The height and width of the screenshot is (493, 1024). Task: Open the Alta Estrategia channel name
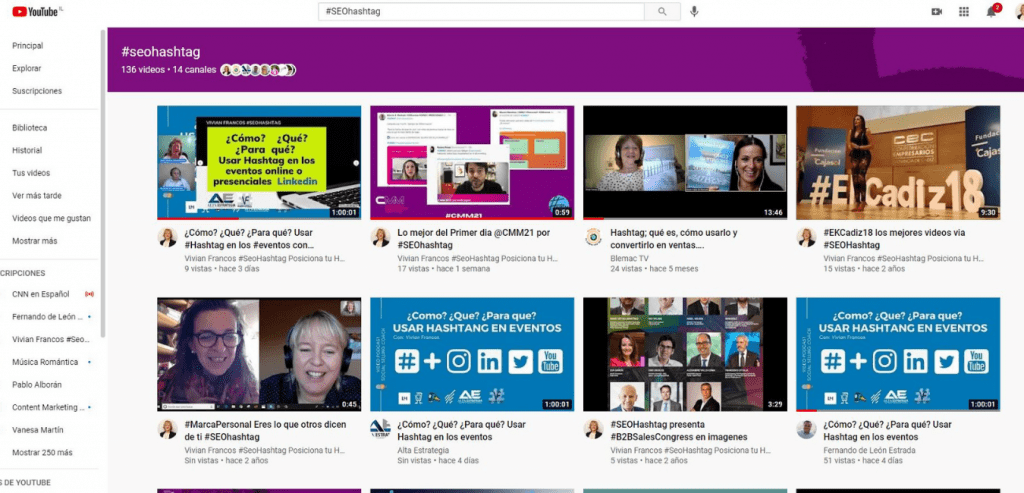coord(424,451)
